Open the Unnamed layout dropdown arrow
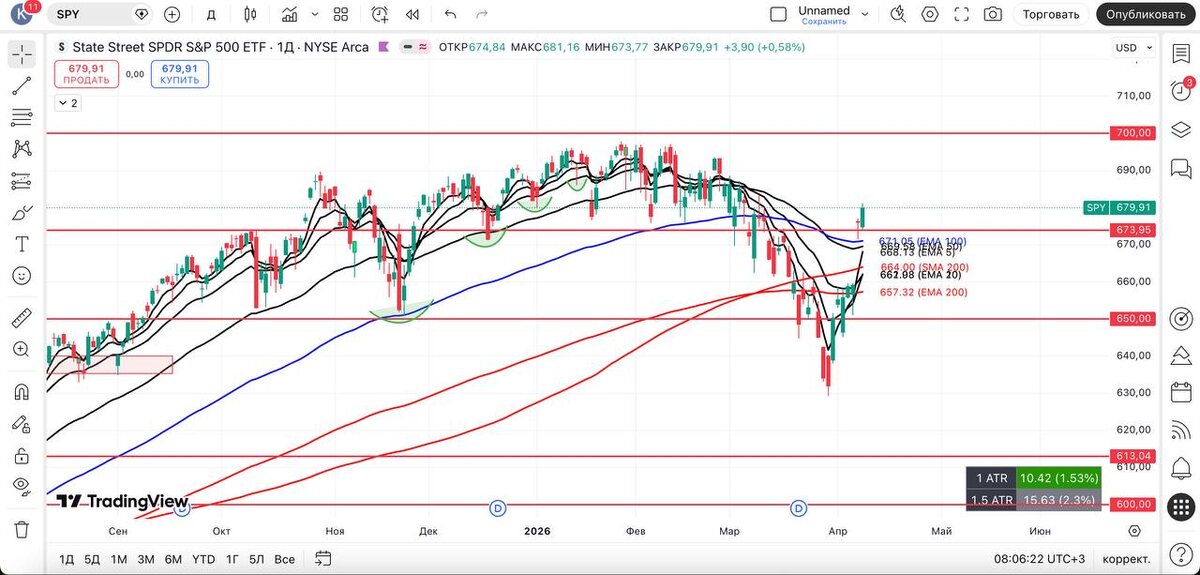This screenshot has width=1200, height=575. (864, 14)
